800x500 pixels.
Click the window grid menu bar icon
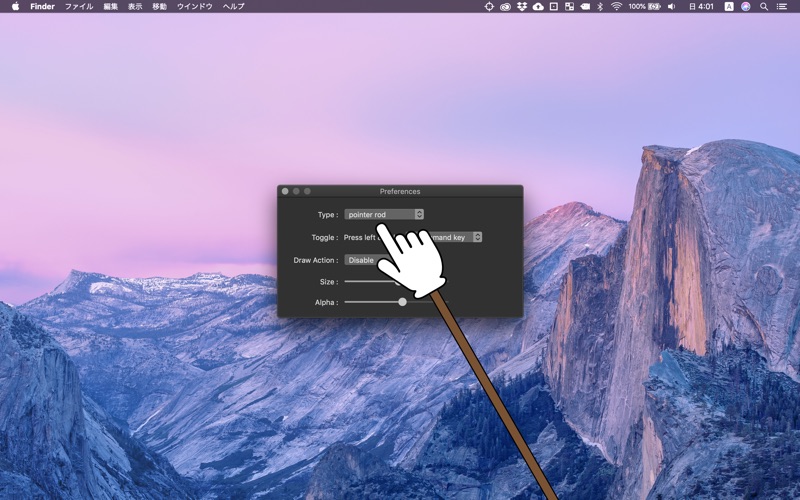tap(569, 6)
